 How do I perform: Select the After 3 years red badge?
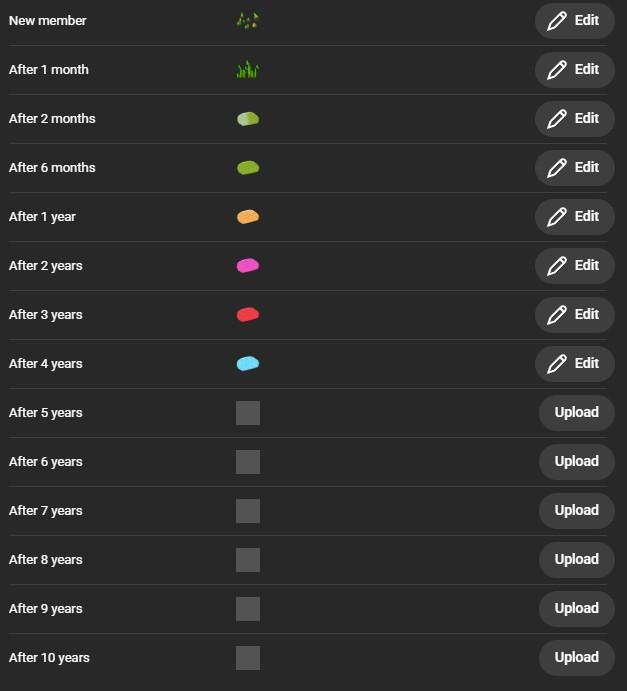247,315
